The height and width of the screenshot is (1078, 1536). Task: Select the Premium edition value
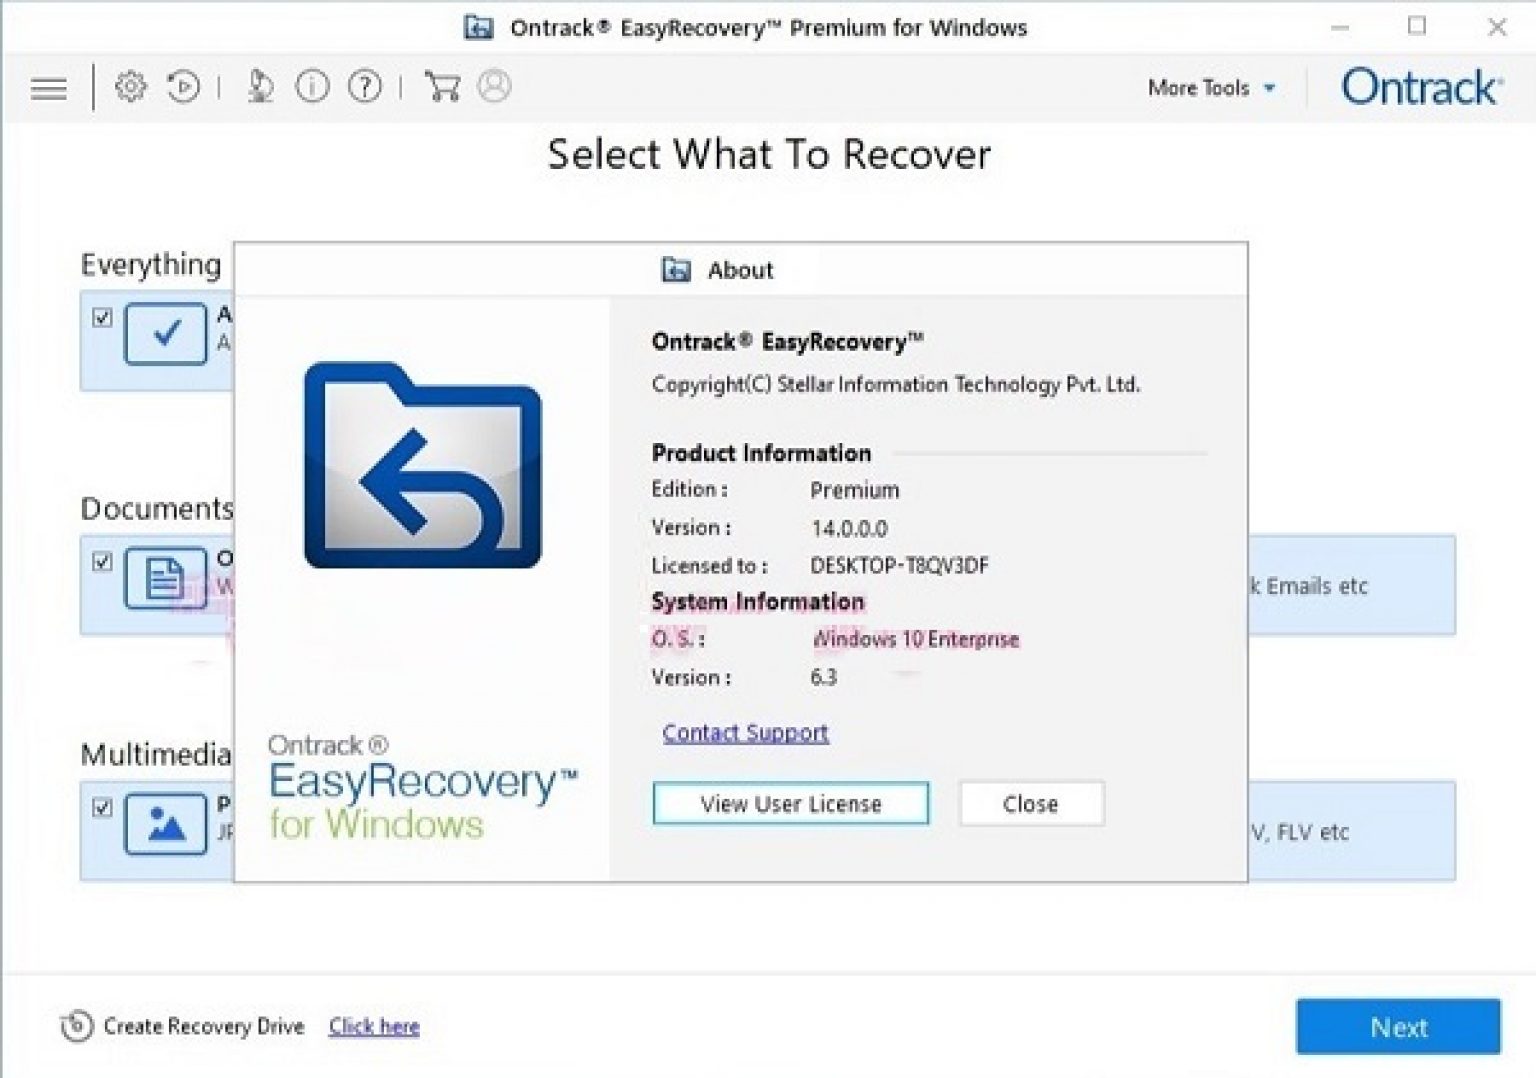(x=854, y=490)
